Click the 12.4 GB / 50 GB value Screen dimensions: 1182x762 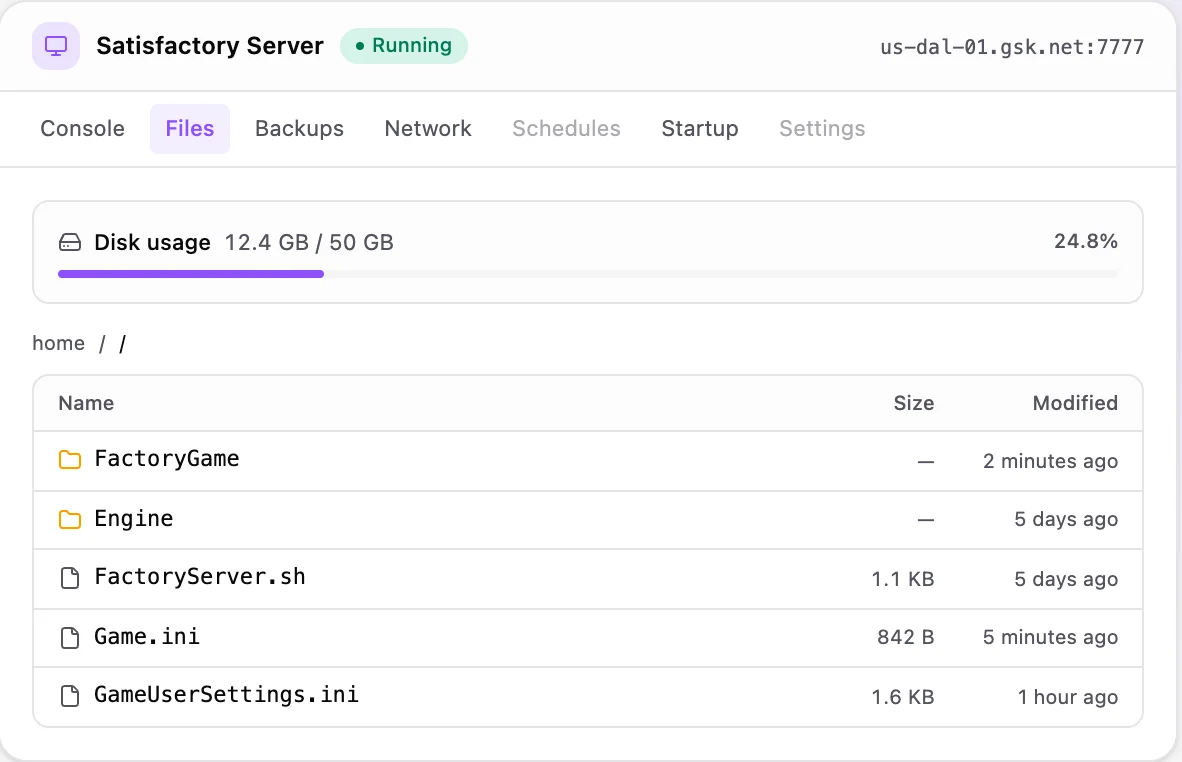309,243
